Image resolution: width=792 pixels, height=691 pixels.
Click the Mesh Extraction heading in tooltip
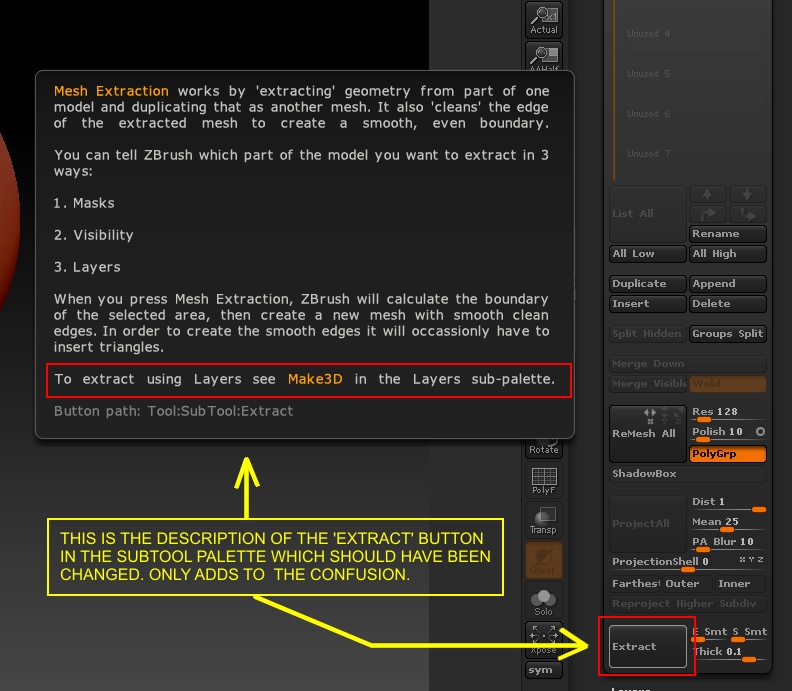[x=111, y=91]
